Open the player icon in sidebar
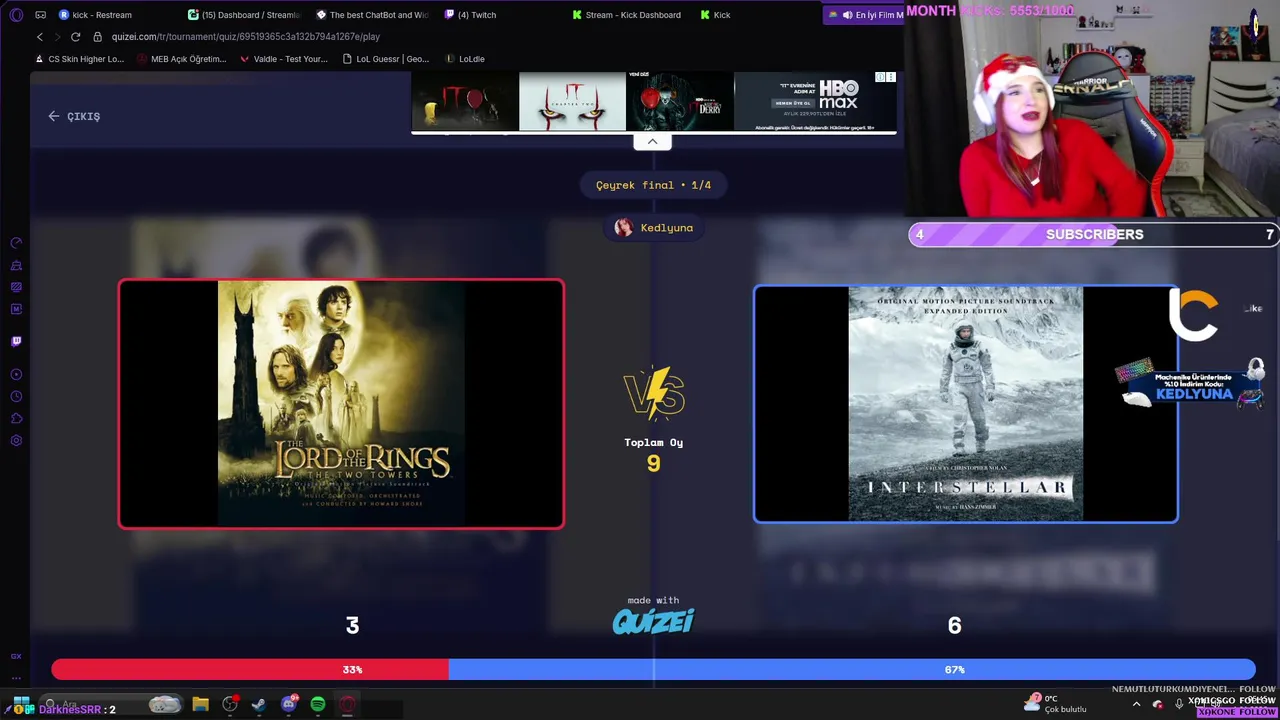Viewport: 1280px width, 720px height. [x=16, y=375]
